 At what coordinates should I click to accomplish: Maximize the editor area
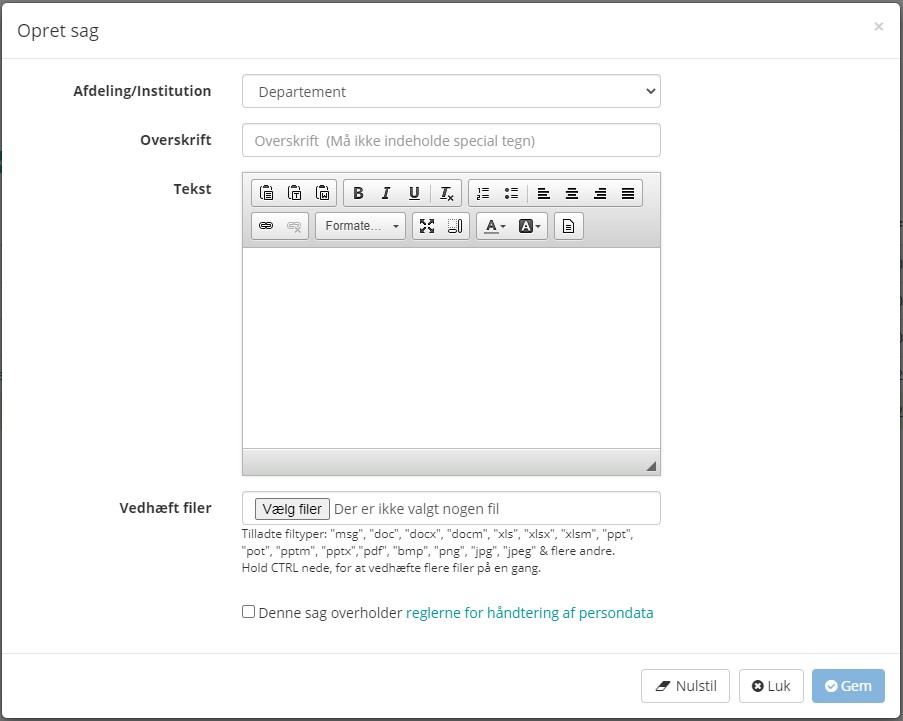coord(427,226)
